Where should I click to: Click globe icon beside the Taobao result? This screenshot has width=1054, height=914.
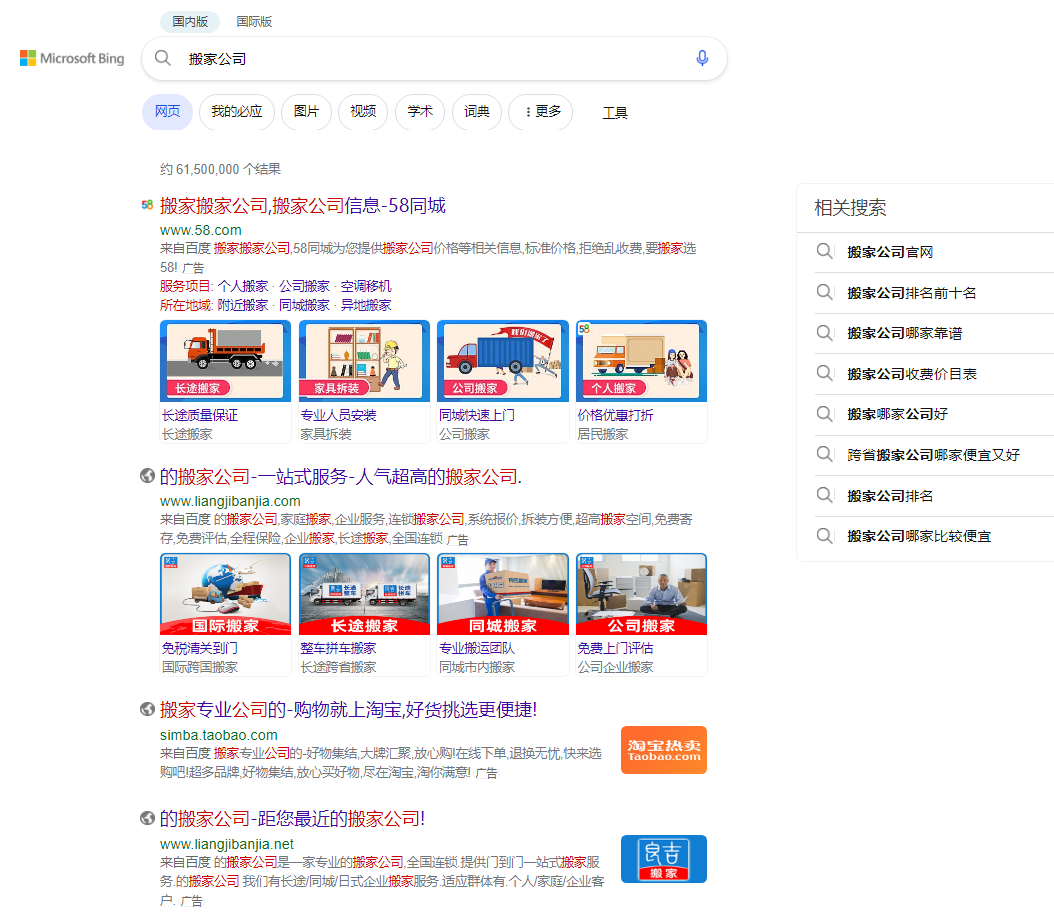point(147,709)
